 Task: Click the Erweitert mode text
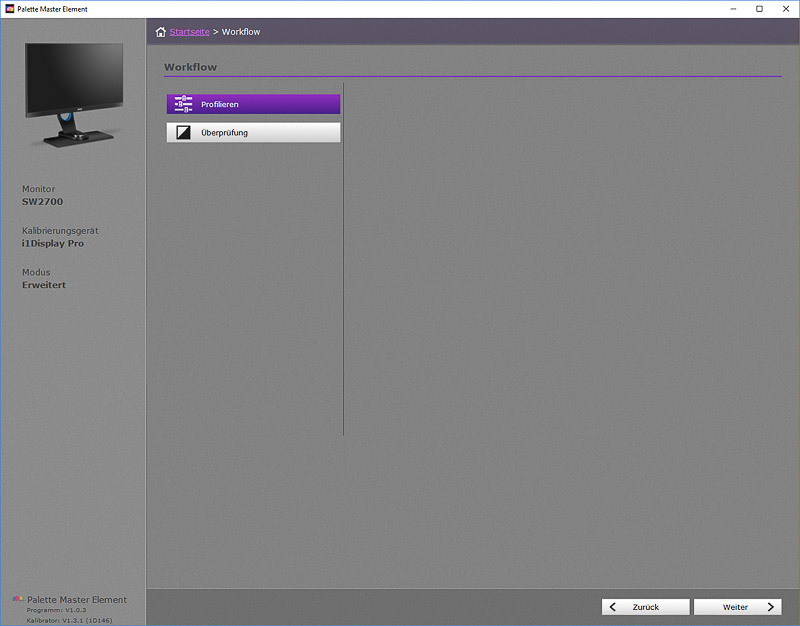[44, 285]
